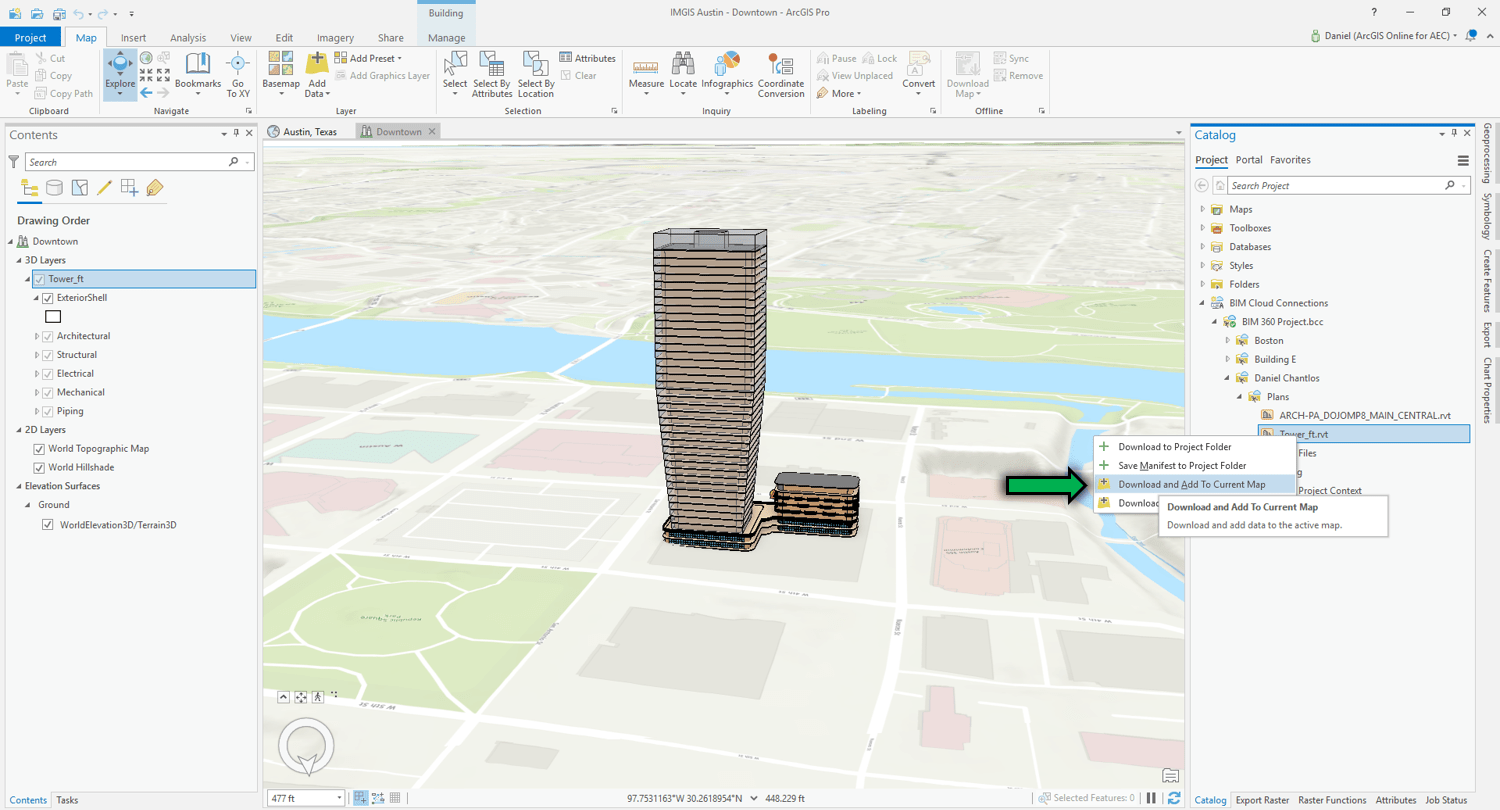Viewport: 1500px width, 810px height.
Task: Uncheck the World Hillshade layer
Action: point(39,468)
